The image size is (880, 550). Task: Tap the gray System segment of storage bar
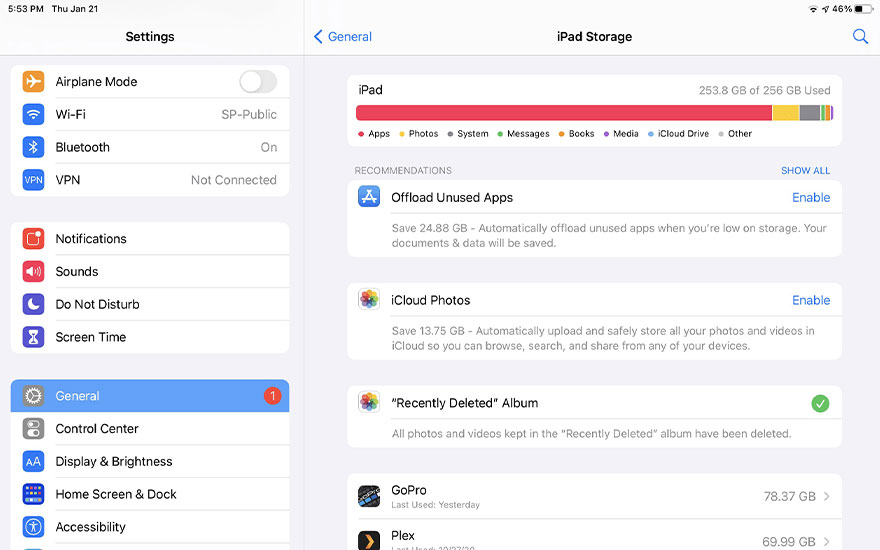point(810,113)
